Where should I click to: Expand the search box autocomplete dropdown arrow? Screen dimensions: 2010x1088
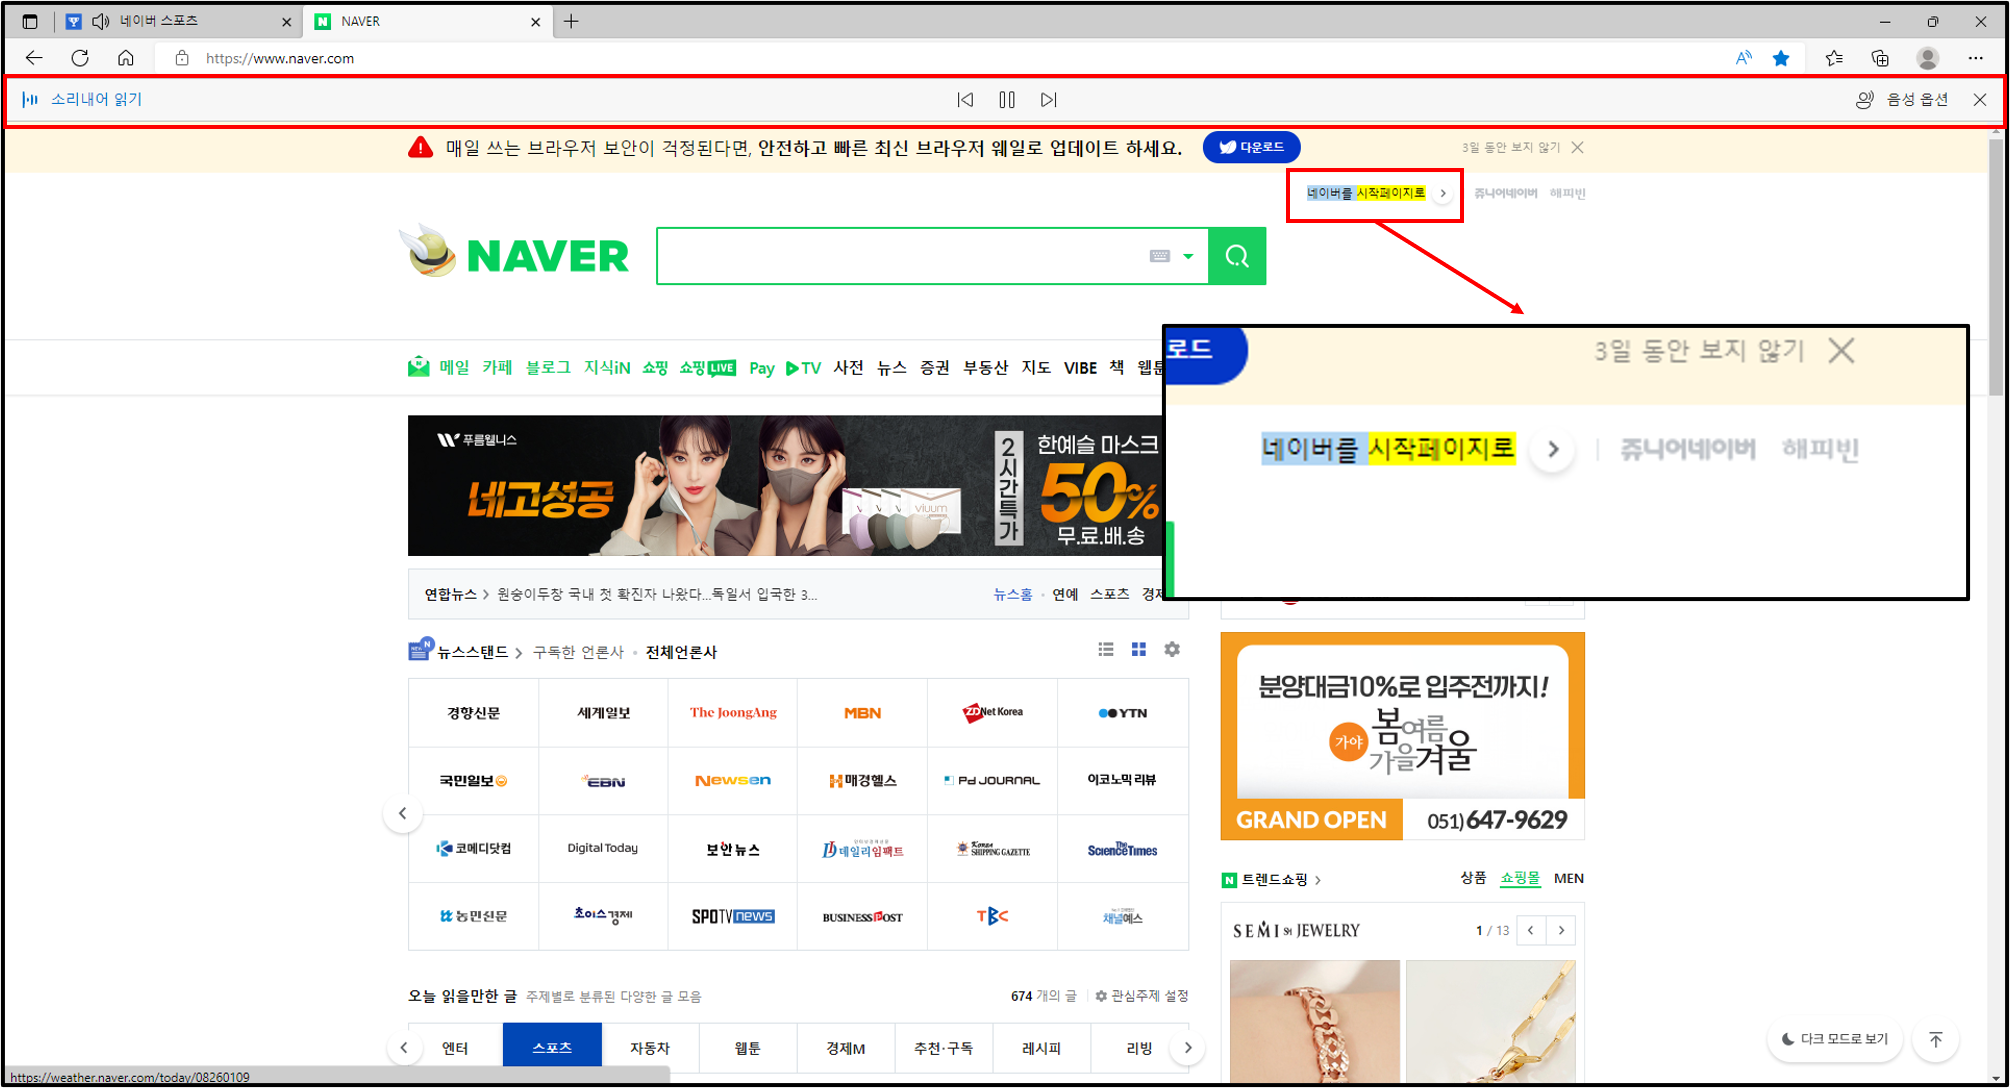pyautogui.click(x=1188, y=256)
